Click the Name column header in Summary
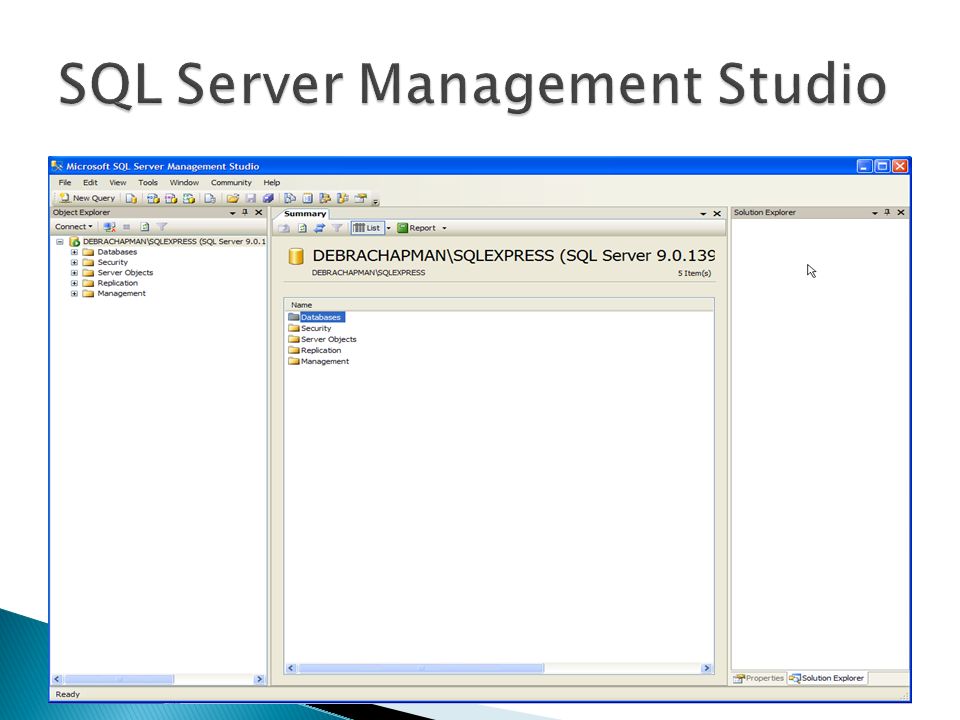The height and width of the screenshot is (720, 960). 499,305
